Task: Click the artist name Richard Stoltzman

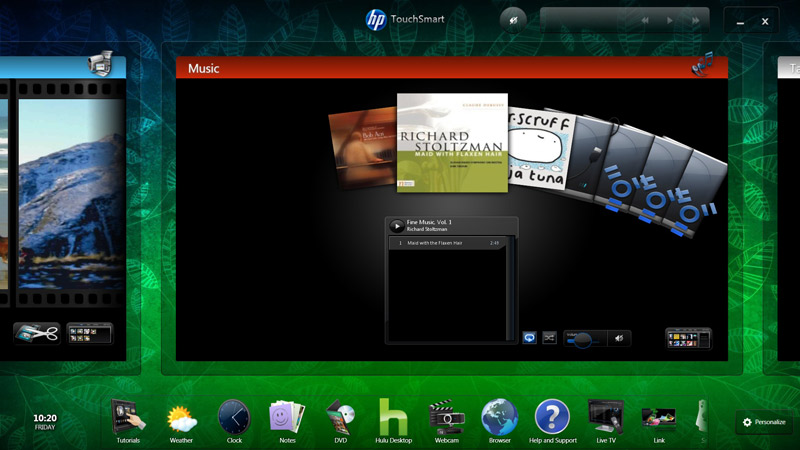Action: 427,229
